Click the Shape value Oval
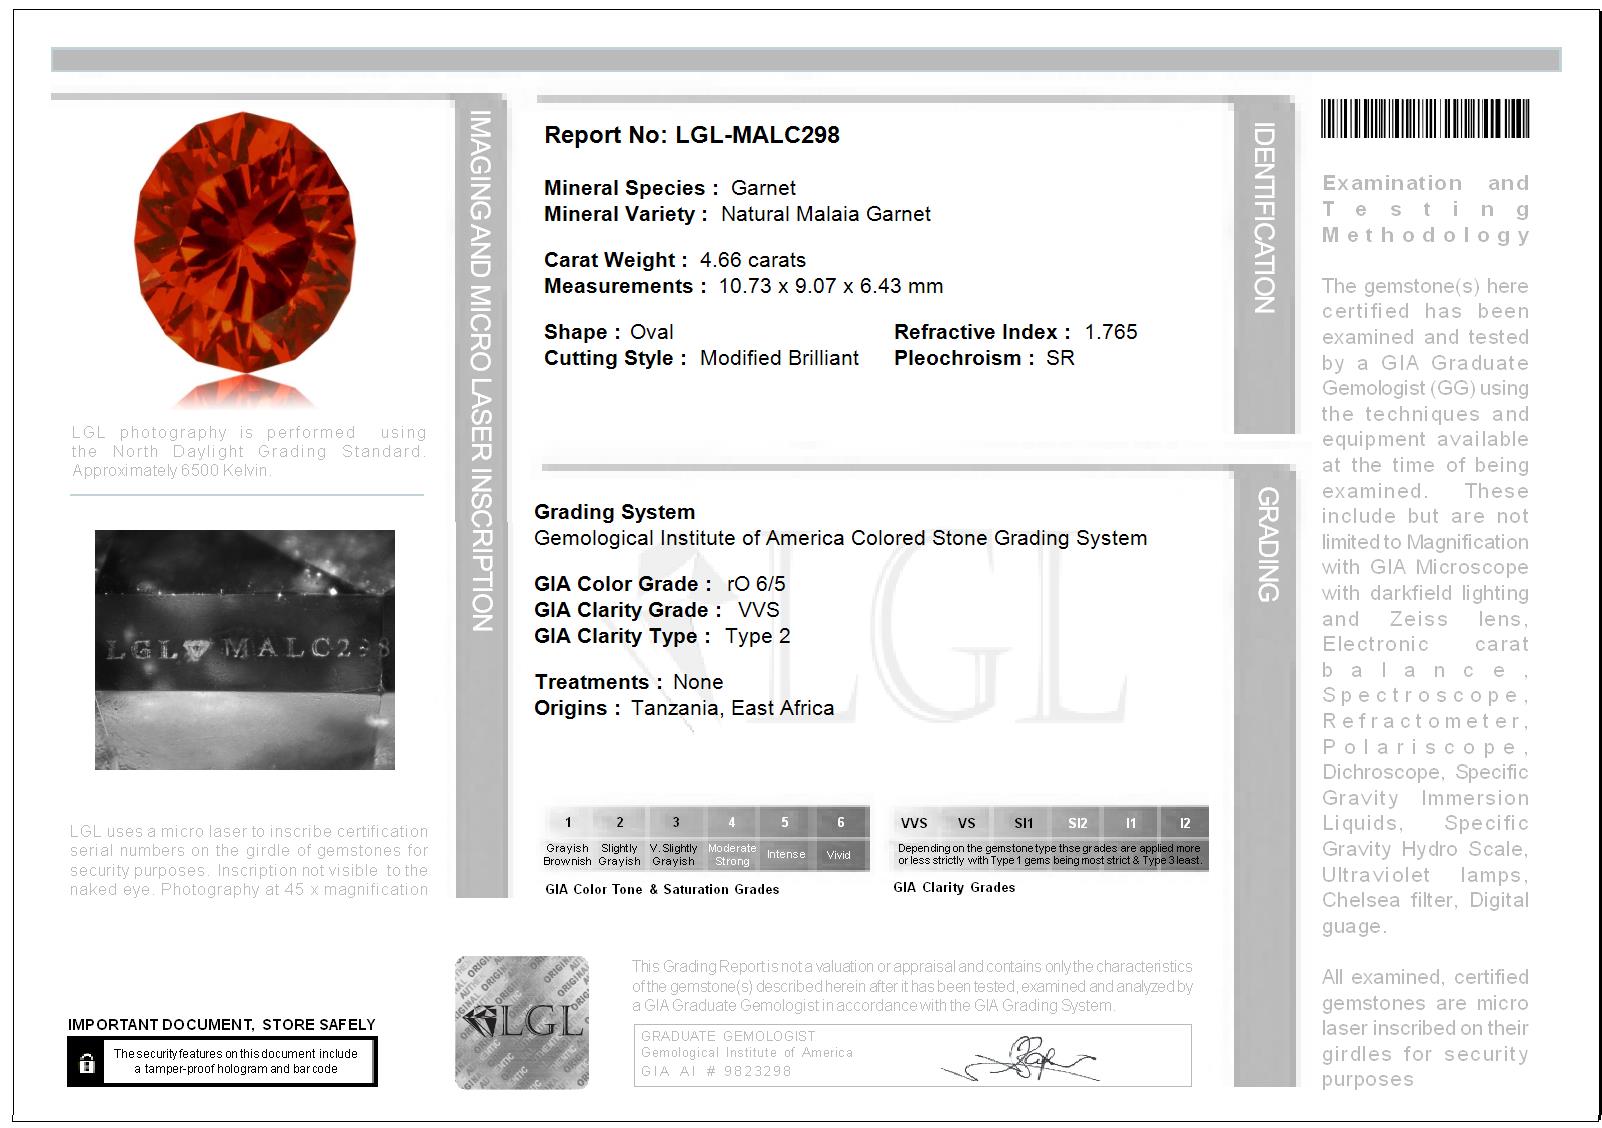This screenshot has height=1128, width=1602. [651, 332]
